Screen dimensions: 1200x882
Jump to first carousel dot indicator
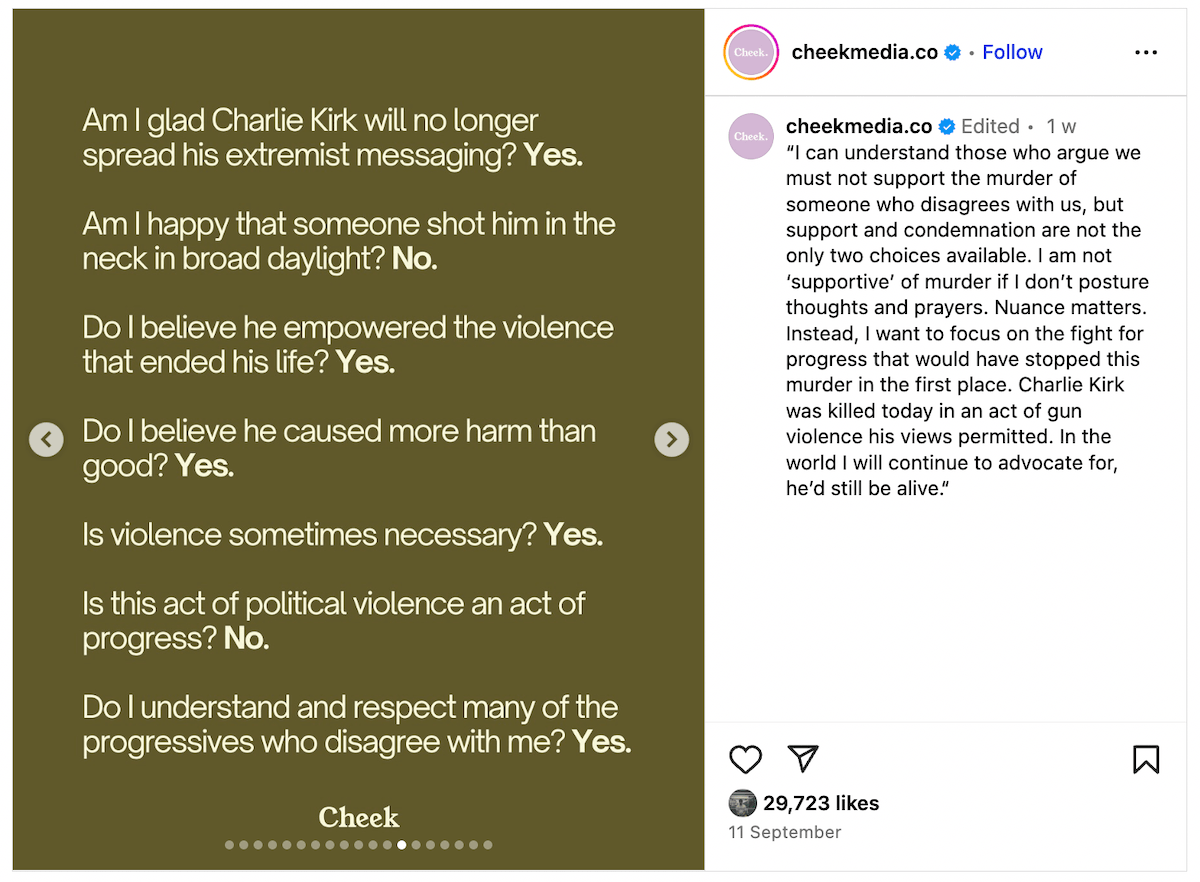pyautogui.click(x=229, y=845)
